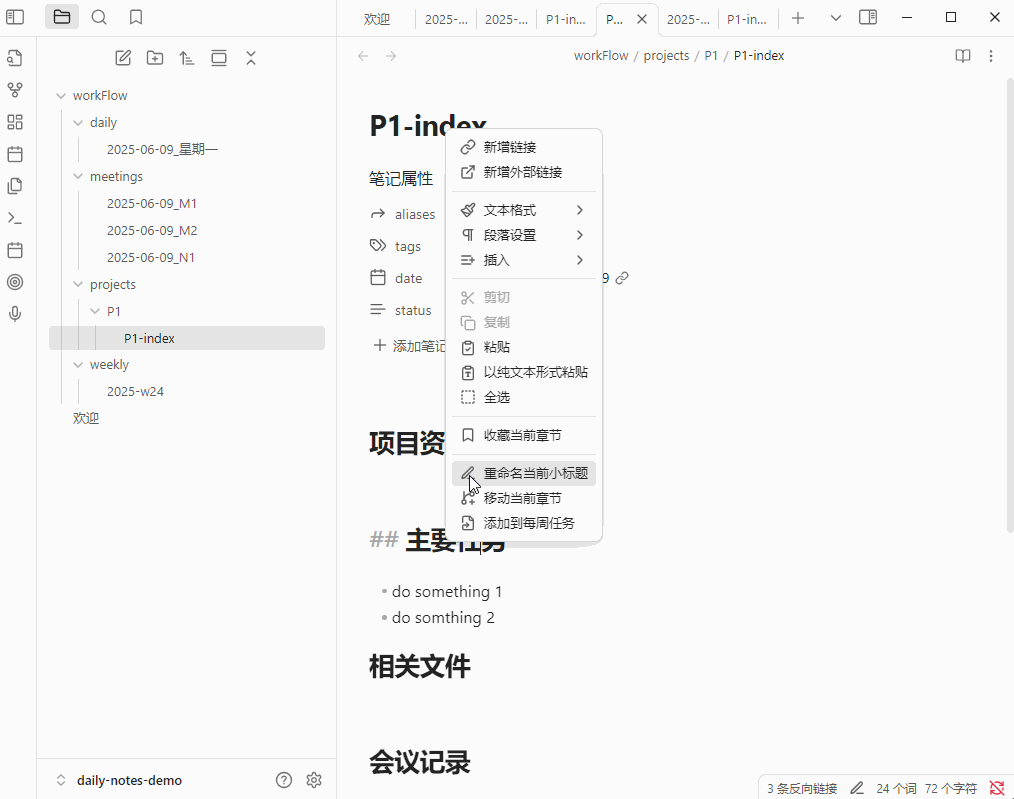
Task: Open the templates ribbon icon
Action: tap(15, 186)
